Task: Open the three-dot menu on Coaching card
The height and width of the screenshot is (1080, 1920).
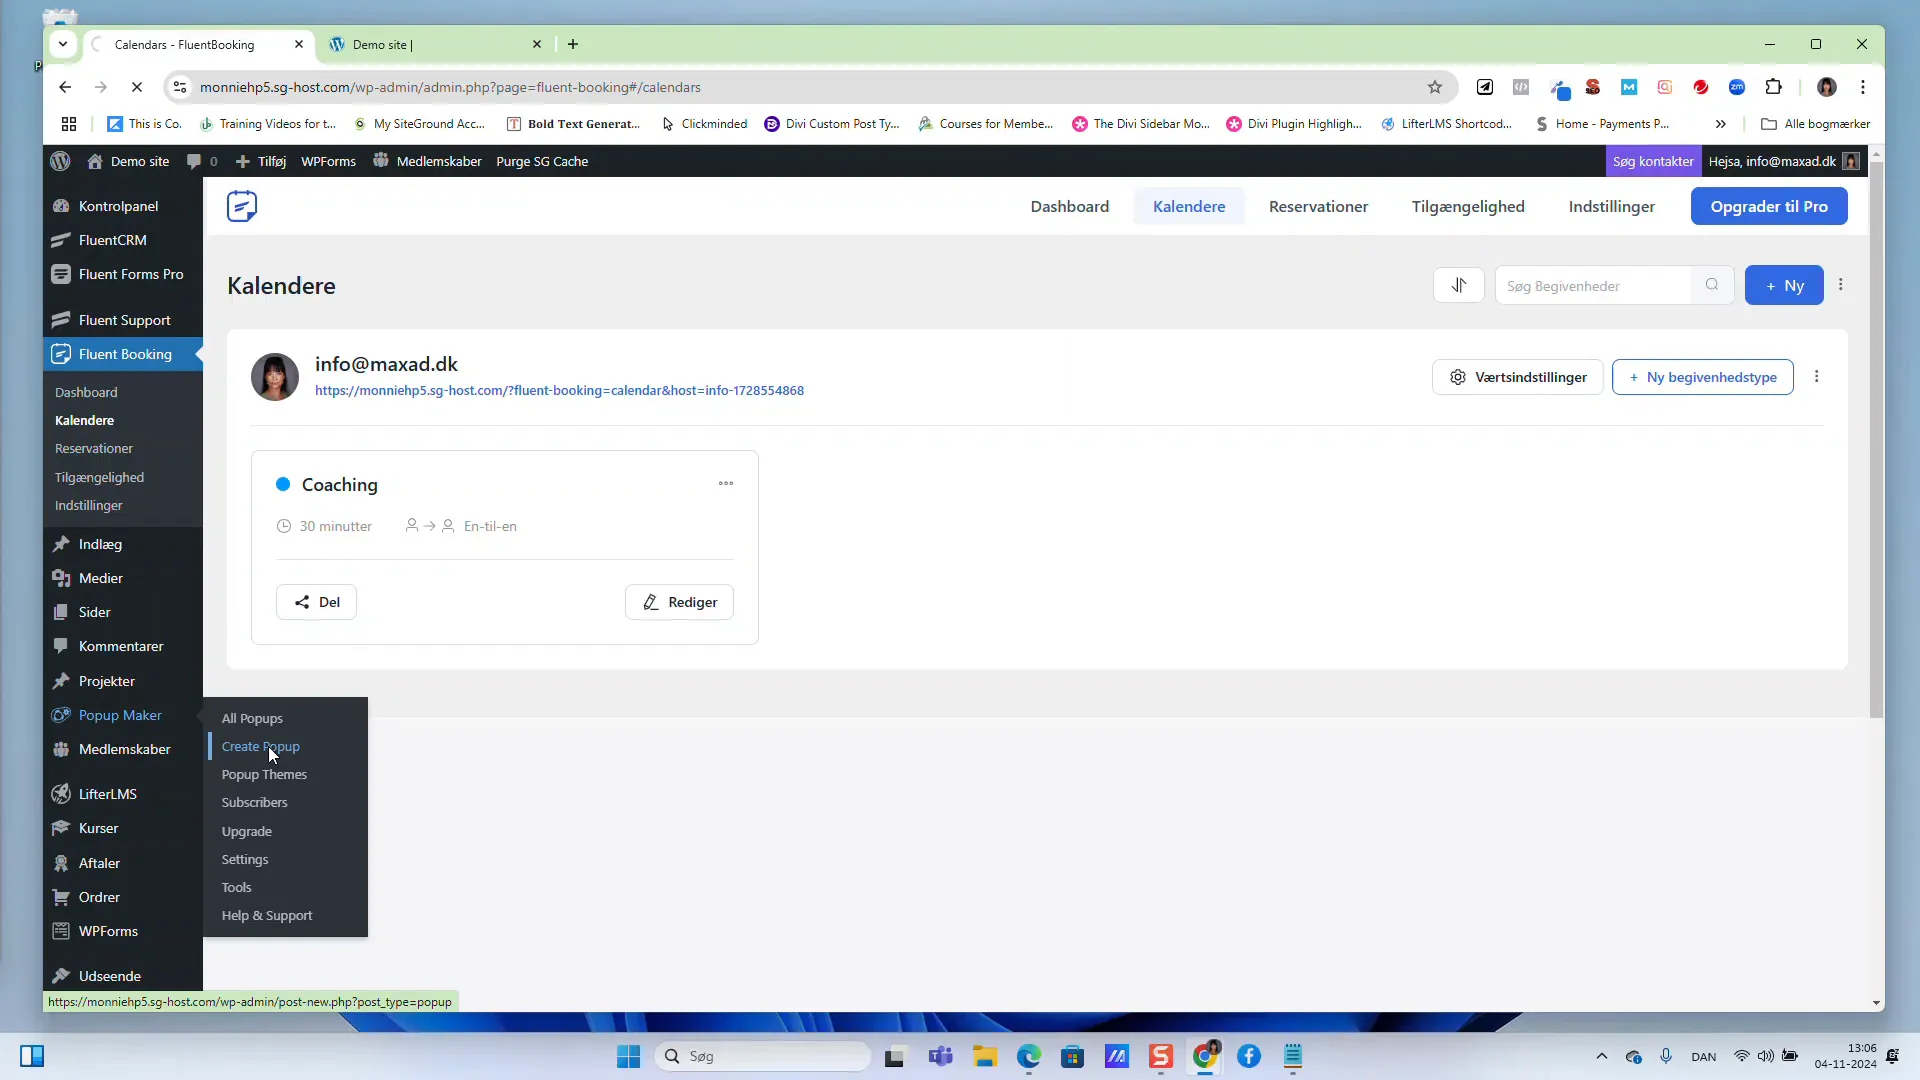Action: (727, 483)
